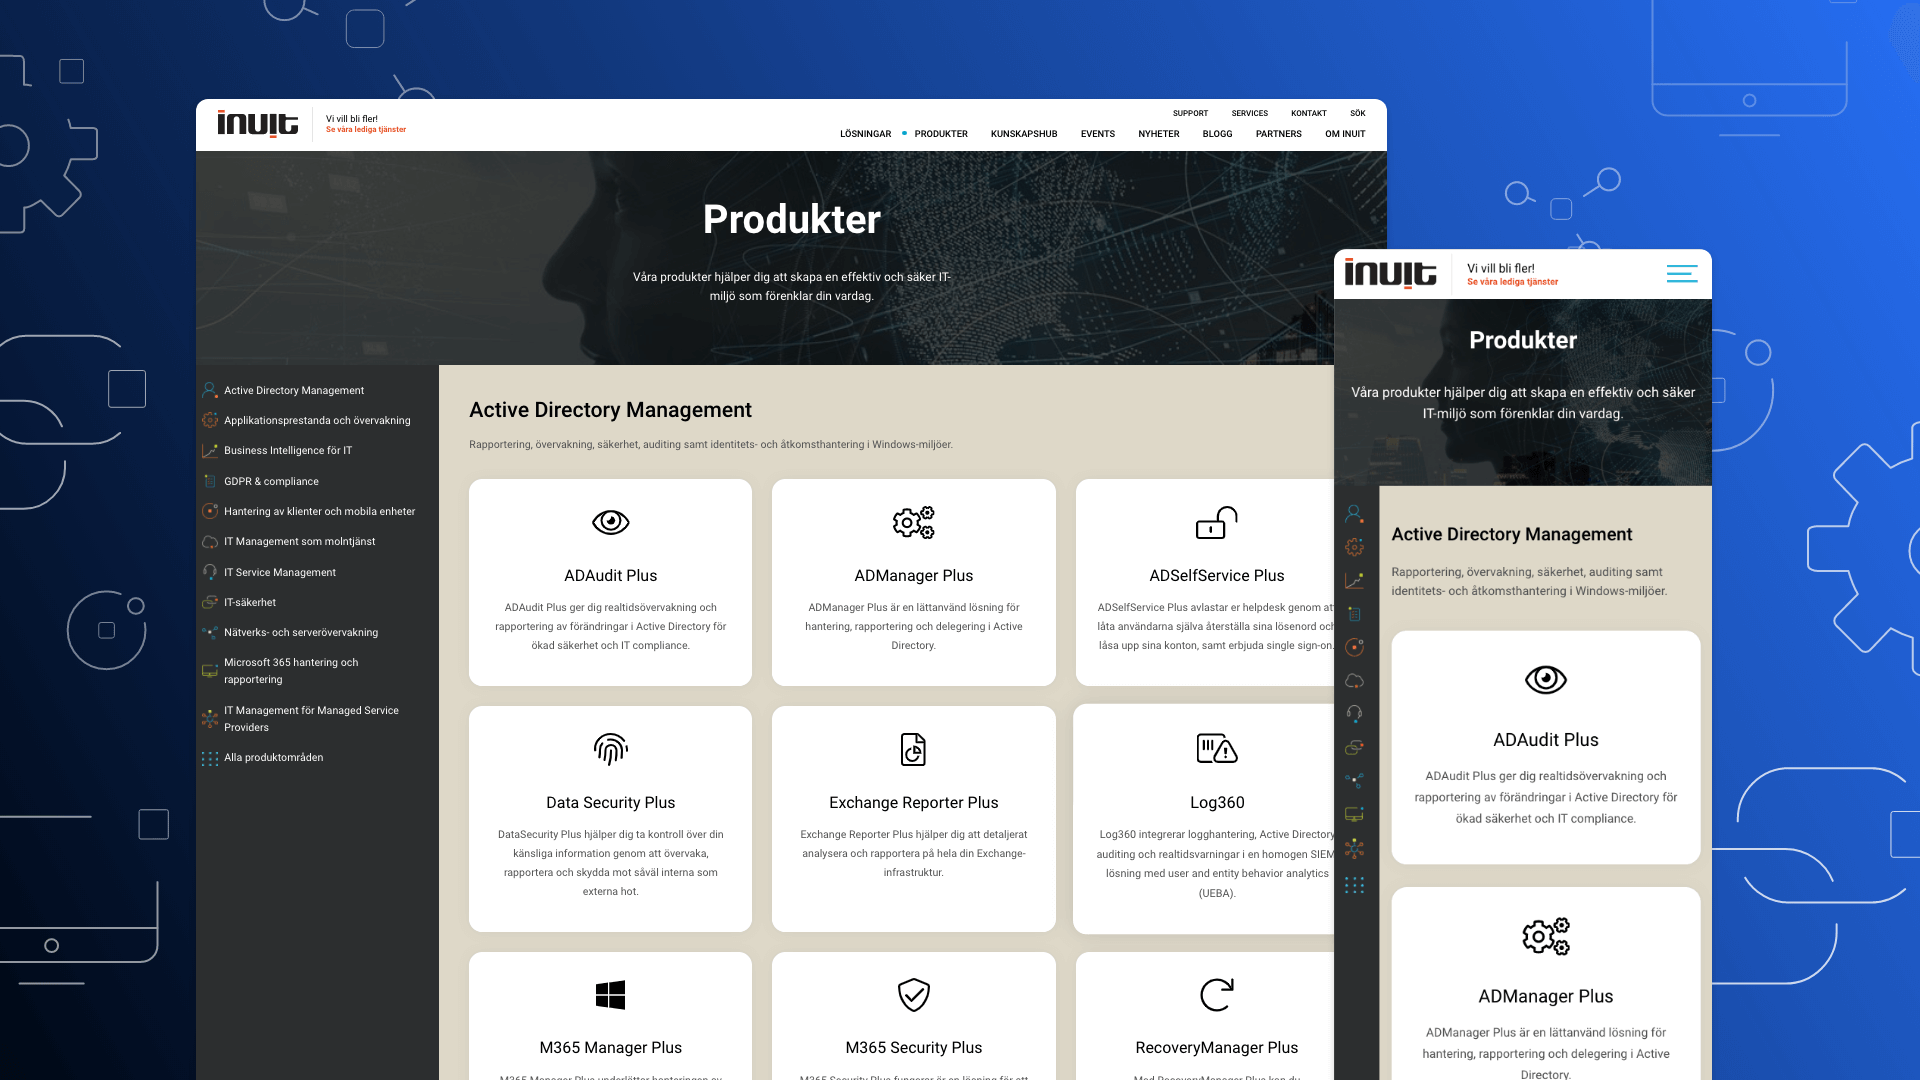
Task: Click the M365 Security Plus shield icon
Action: (x=913, y=995)
